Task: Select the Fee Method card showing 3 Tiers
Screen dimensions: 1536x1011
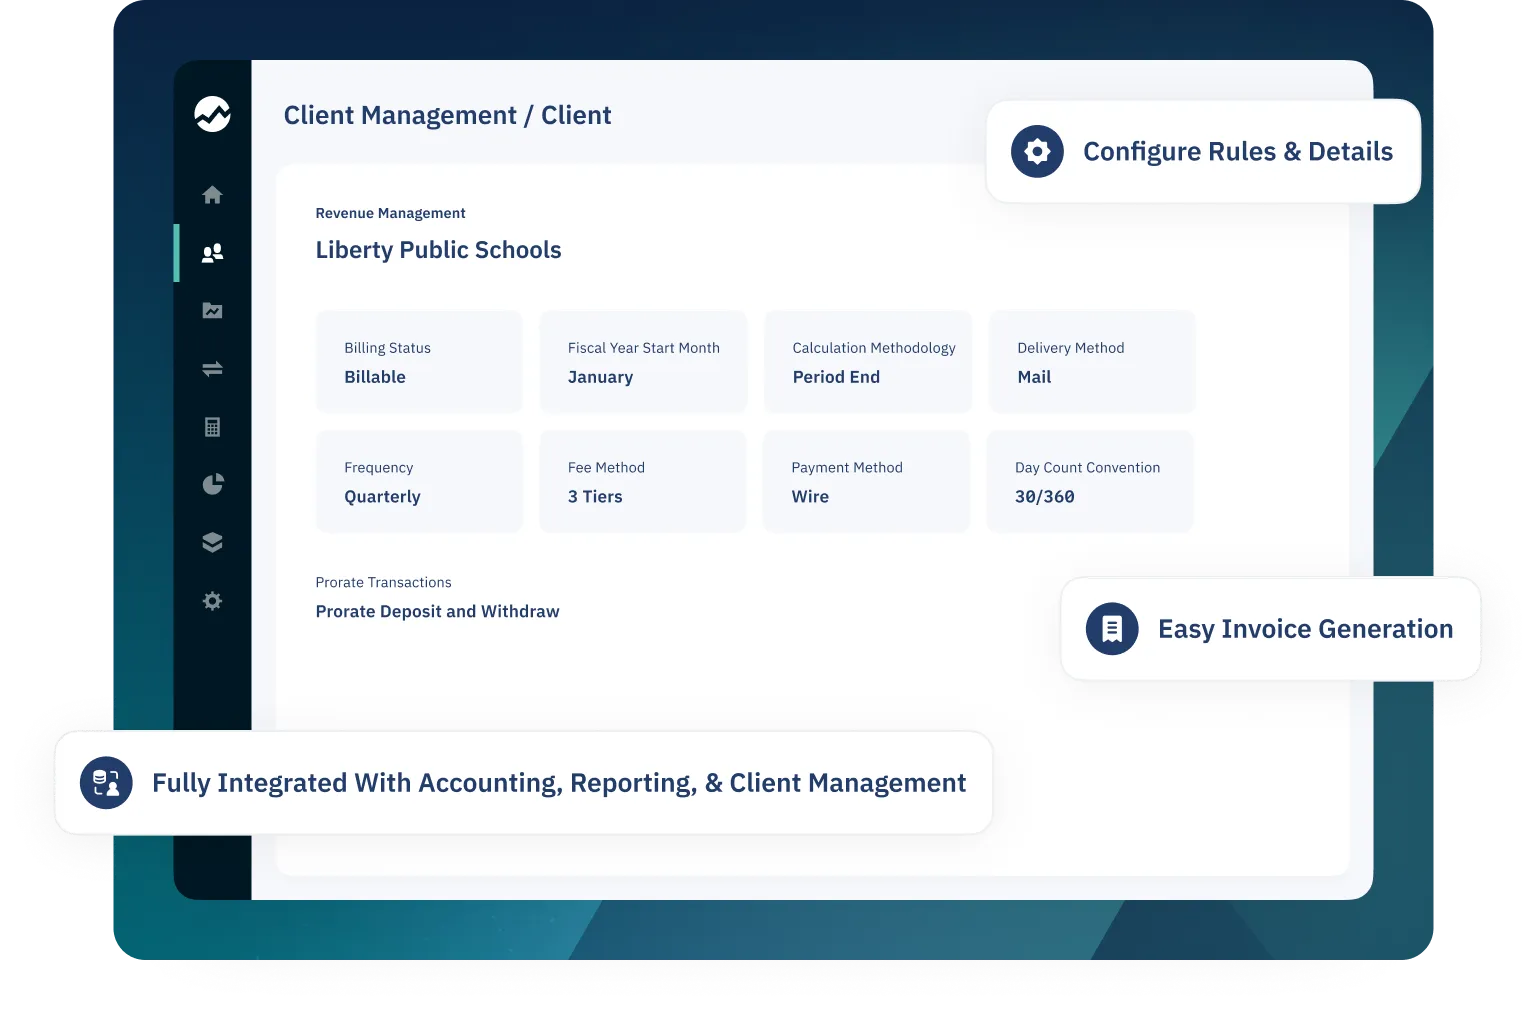Action: coord(643,481)
